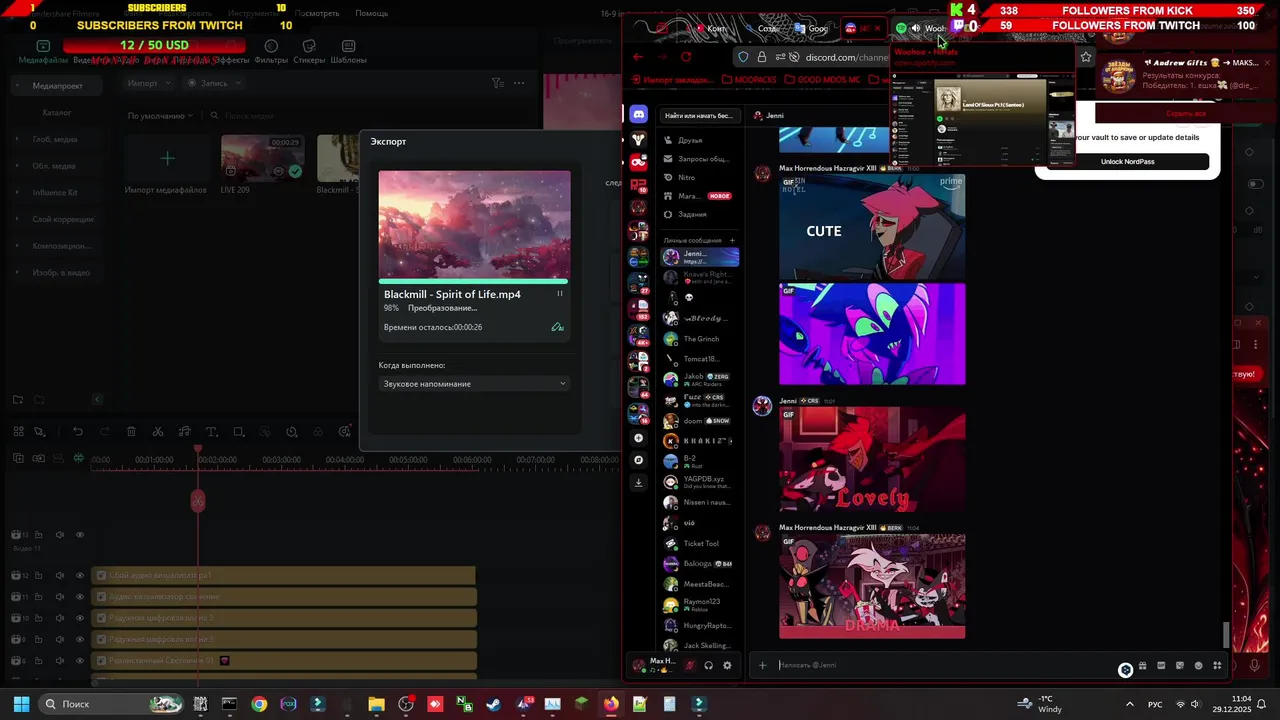Expand the Обл. медиа tree item
1280x720 pixels.
point(17,166)
